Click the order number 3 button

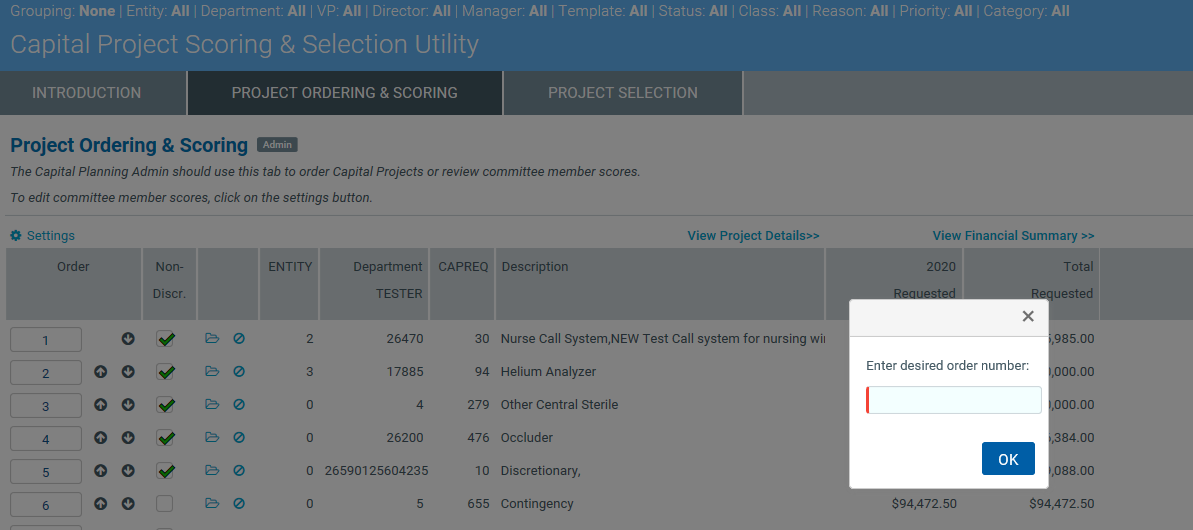46,406
